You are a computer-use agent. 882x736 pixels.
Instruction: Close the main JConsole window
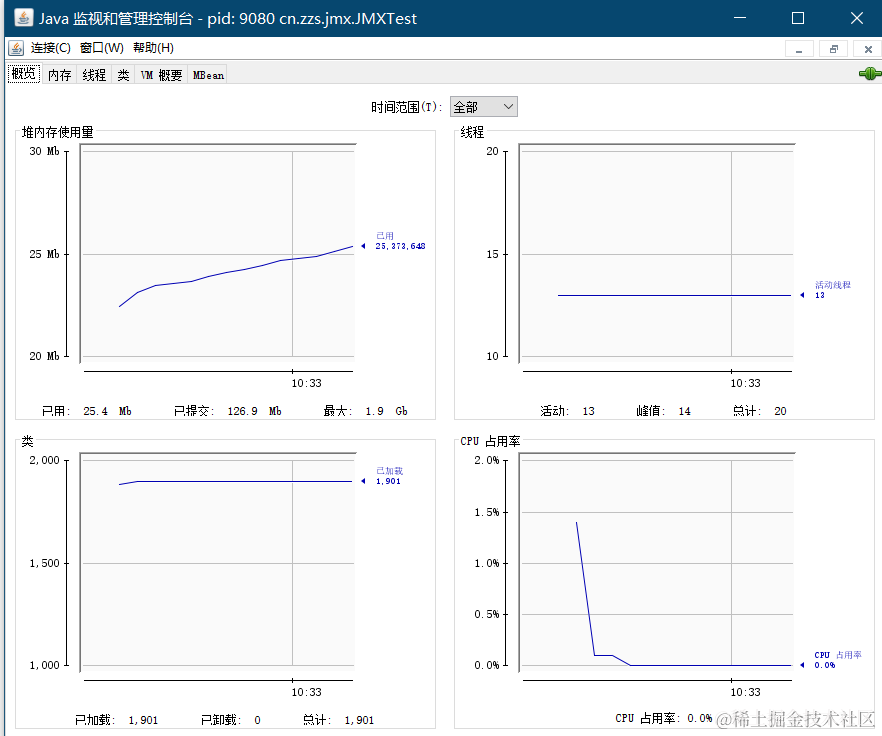point(856,18)
